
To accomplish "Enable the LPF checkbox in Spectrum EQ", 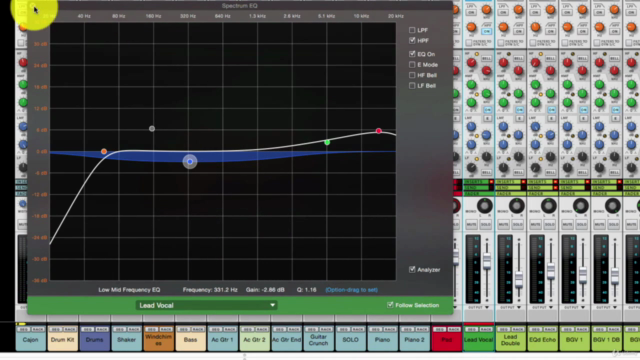I will 412,30.
